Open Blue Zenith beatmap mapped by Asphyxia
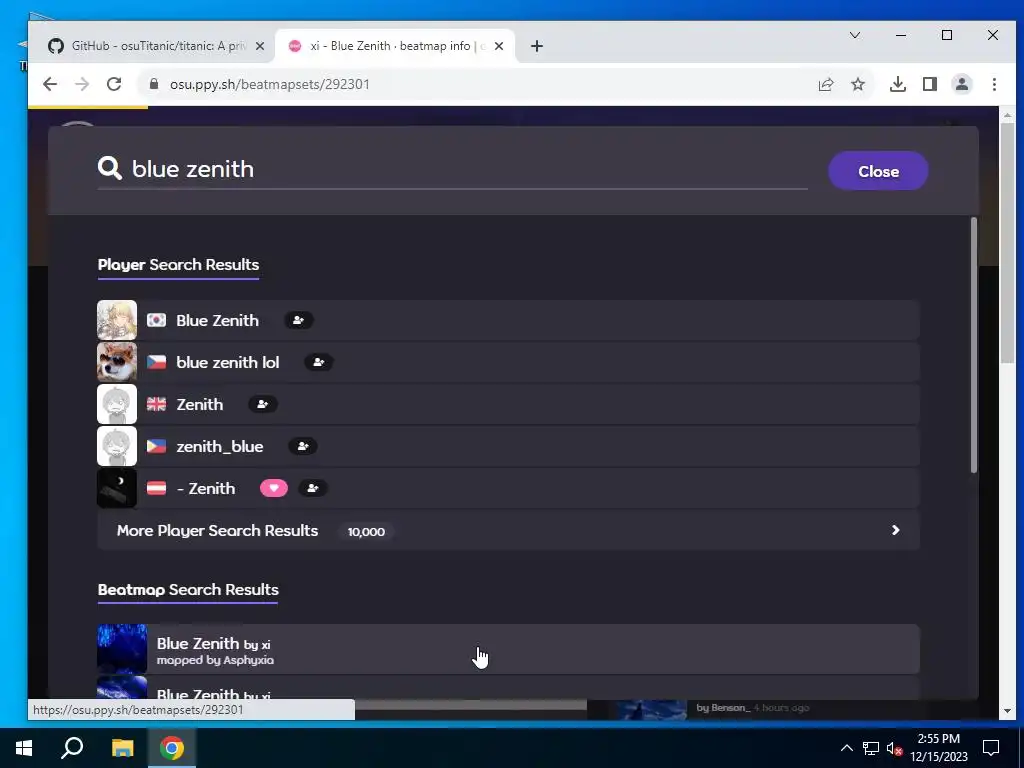The width and height of the screenshot is (1024, 768). point(508,649)
